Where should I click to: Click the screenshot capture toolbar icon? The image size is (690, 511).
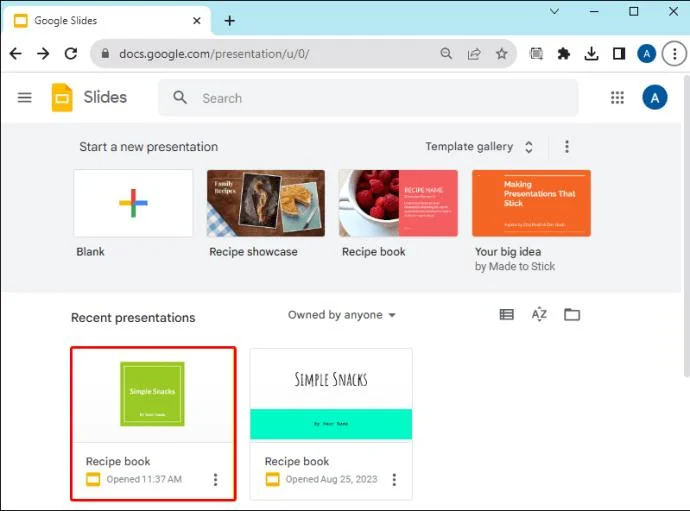point(536,54)
